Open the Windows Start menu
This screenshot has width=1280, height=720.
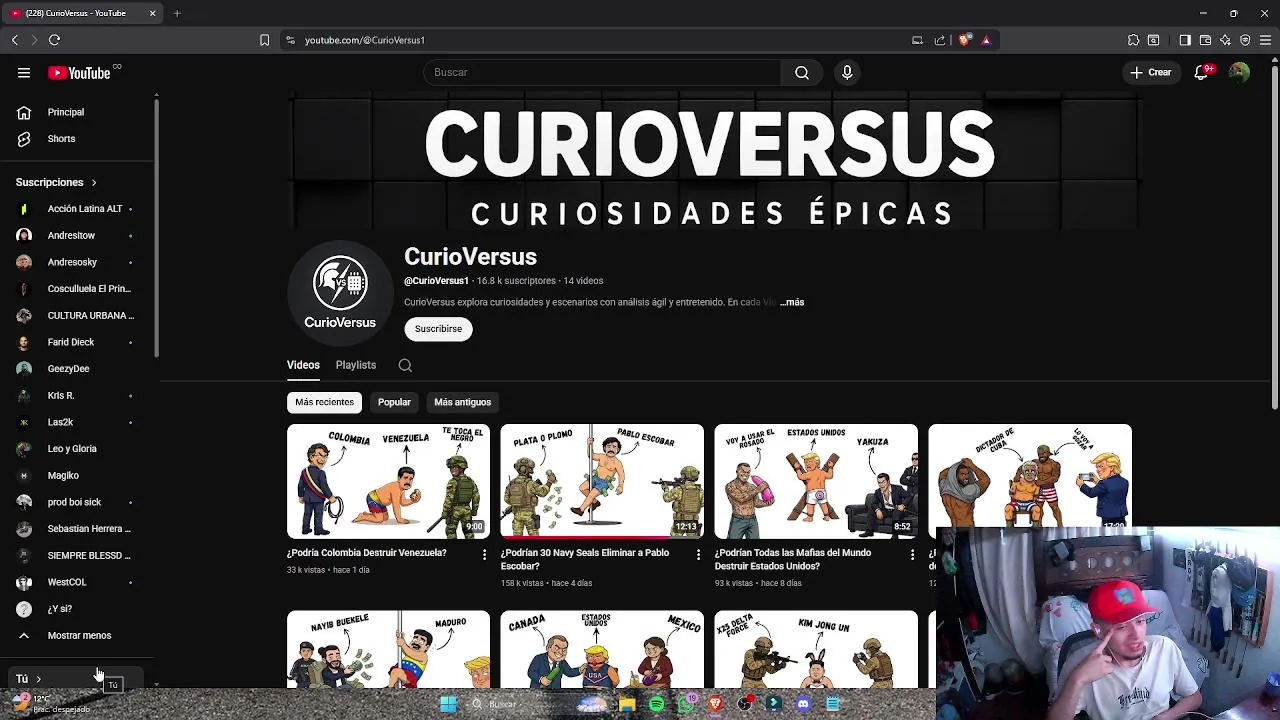pyautogui.click(x=448, y=704)
